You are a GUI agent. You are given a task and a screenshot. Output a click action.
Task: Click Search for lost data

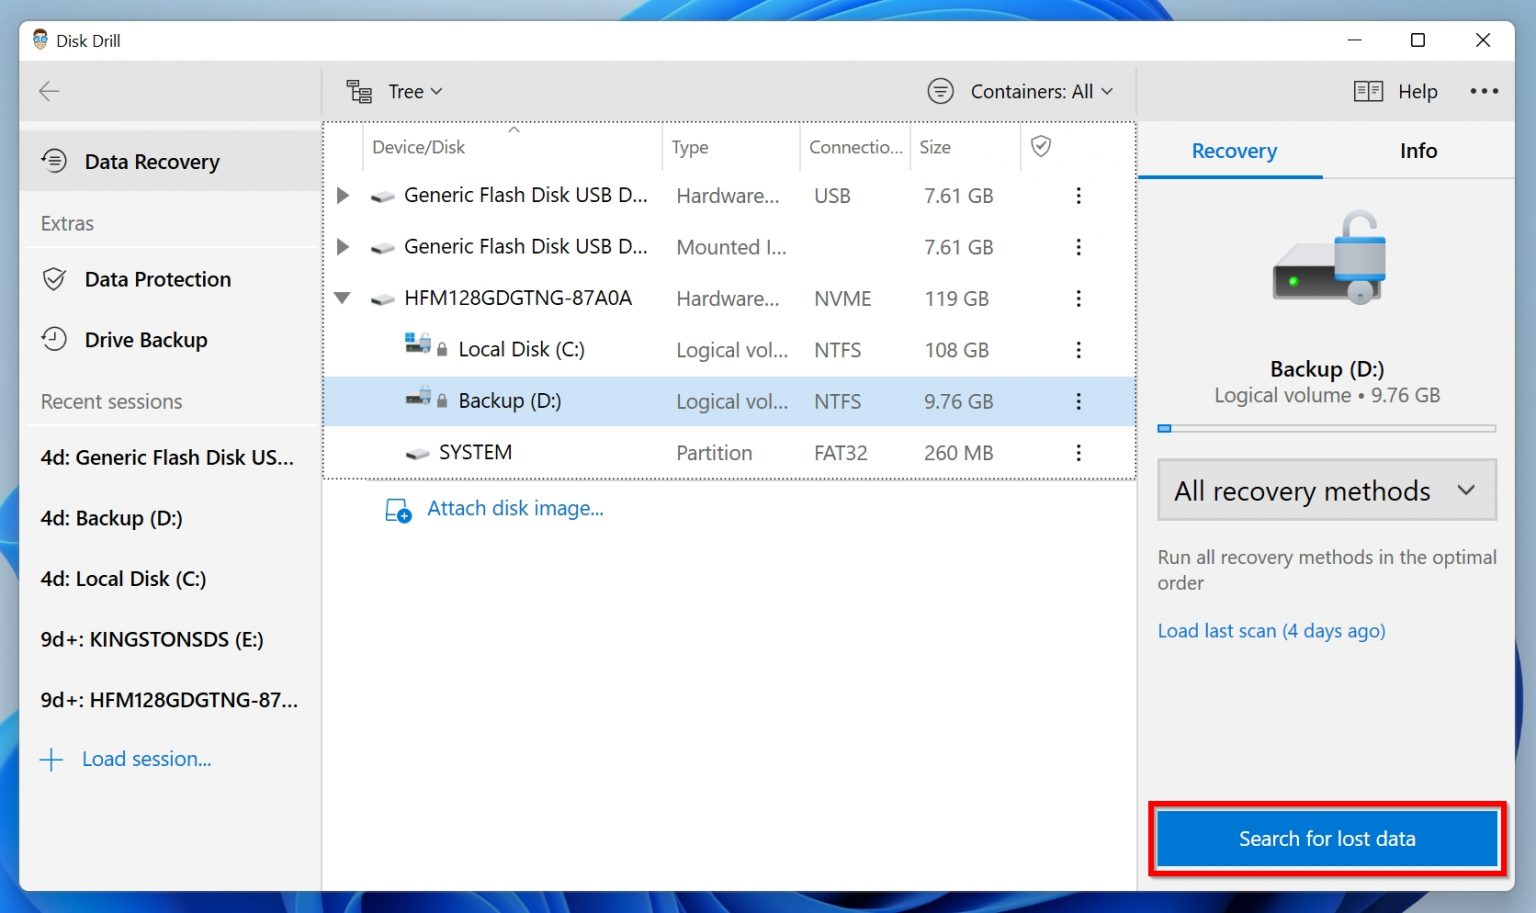[1326, 839]
